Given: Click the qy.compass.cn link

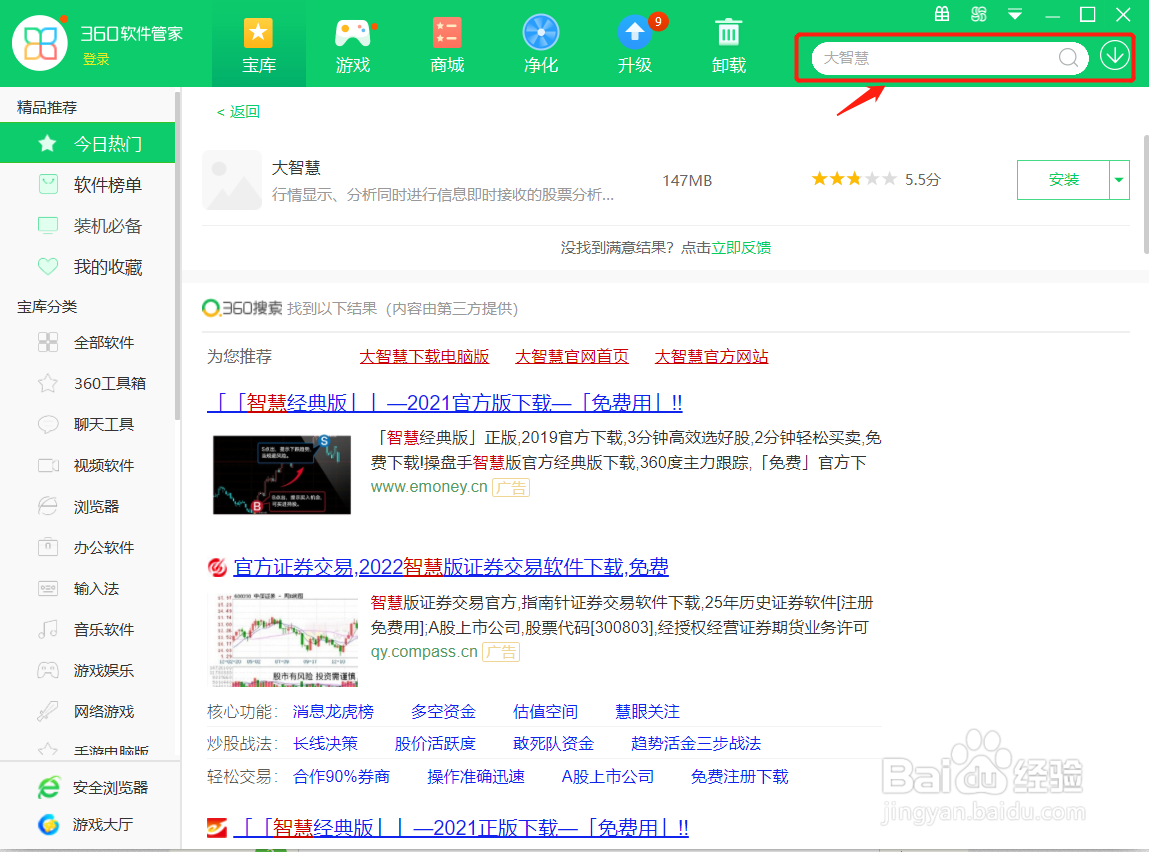Looking at the screenshot, I should (x=424, y=652).
